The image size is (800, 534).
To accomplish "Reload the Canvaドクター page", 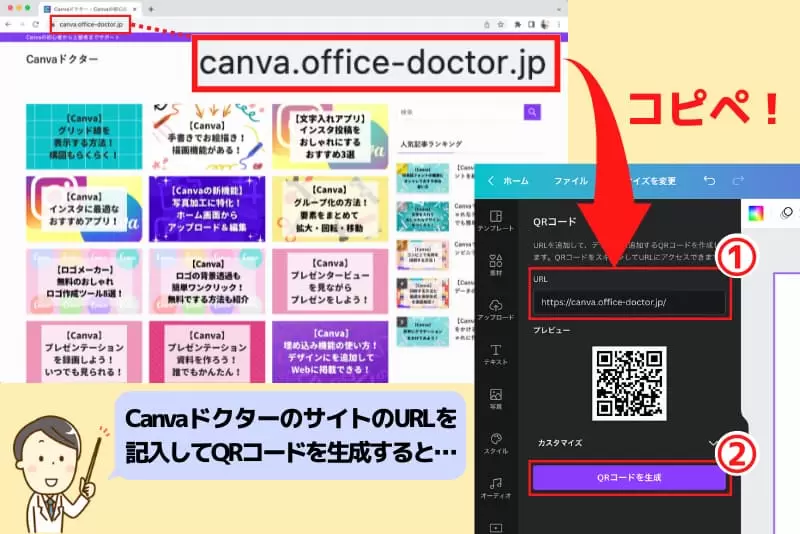I will tap(36, 24).
